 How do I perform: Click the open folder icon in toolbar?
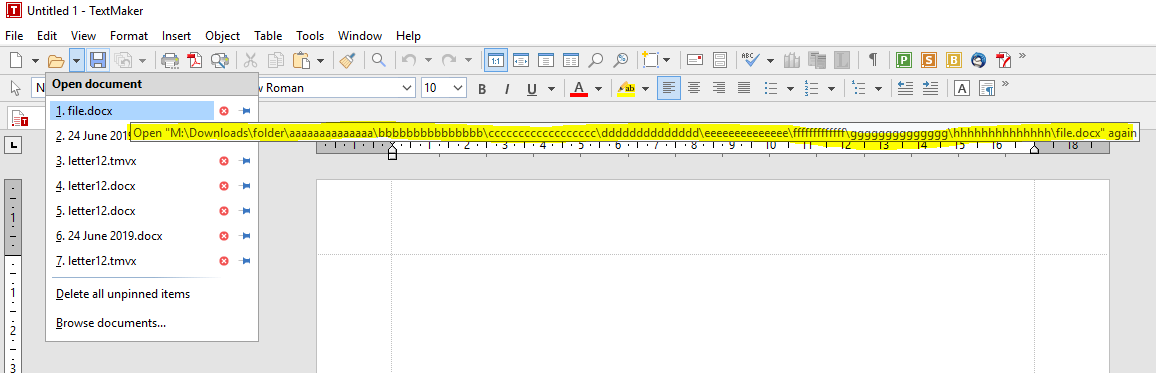tap(56, 60)
